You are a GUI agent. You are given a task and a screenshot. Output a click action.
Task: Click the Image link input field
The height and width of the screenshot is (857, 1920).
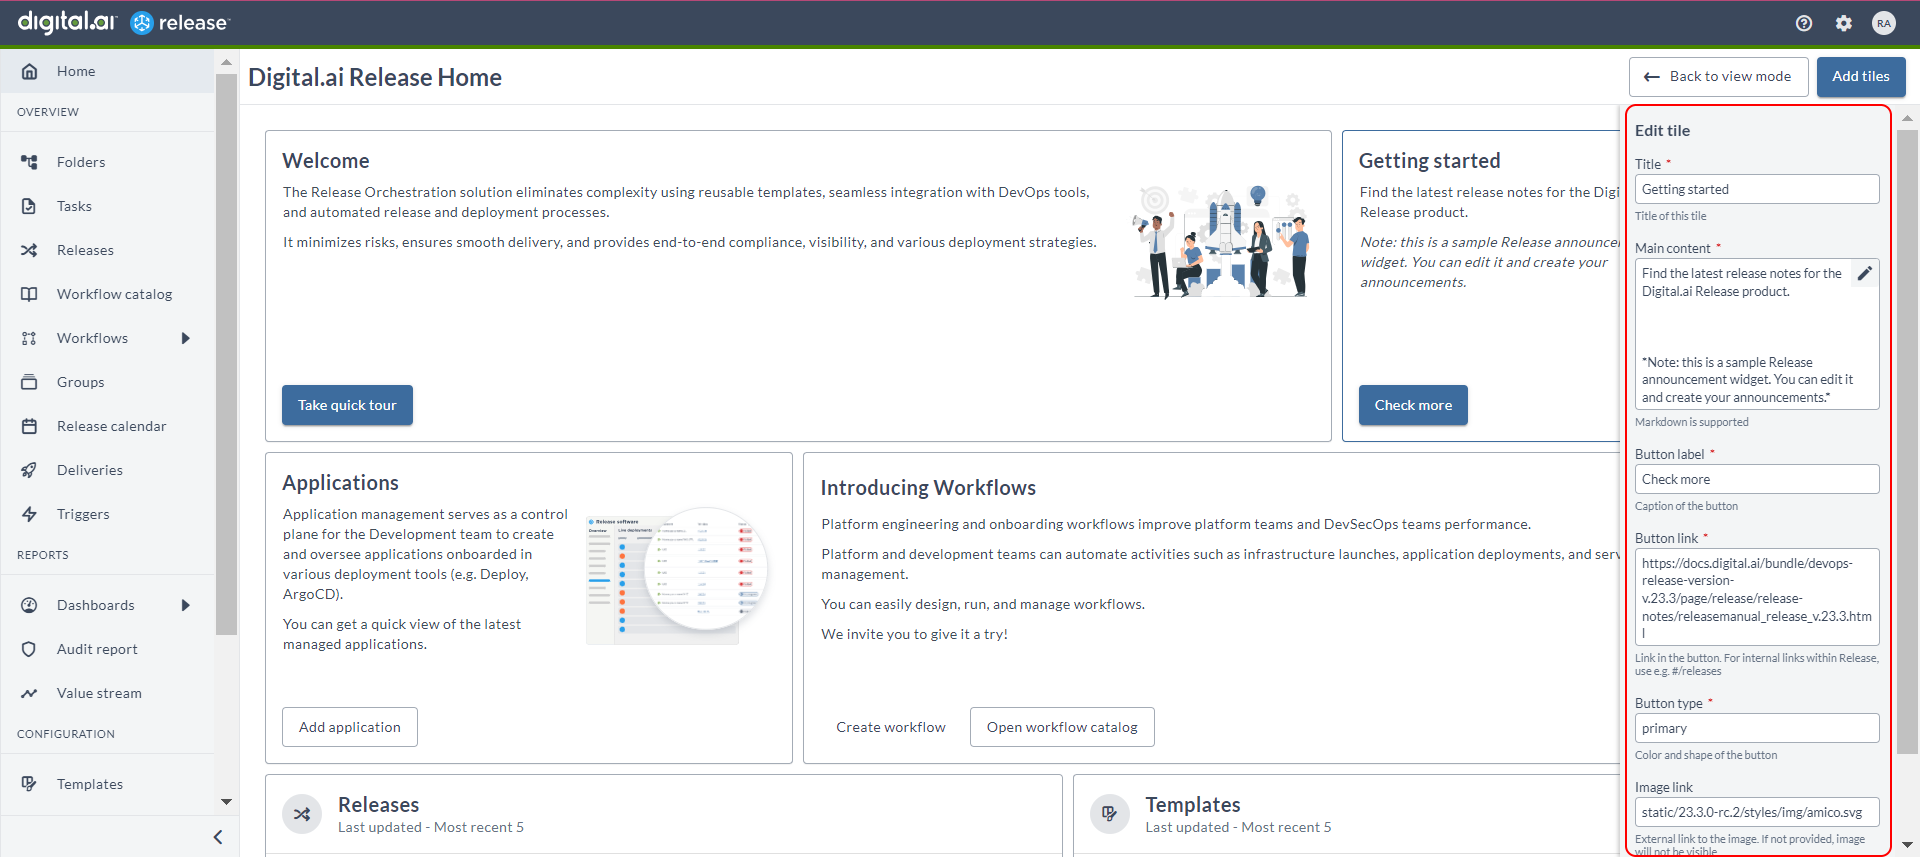coord(1757,812)
